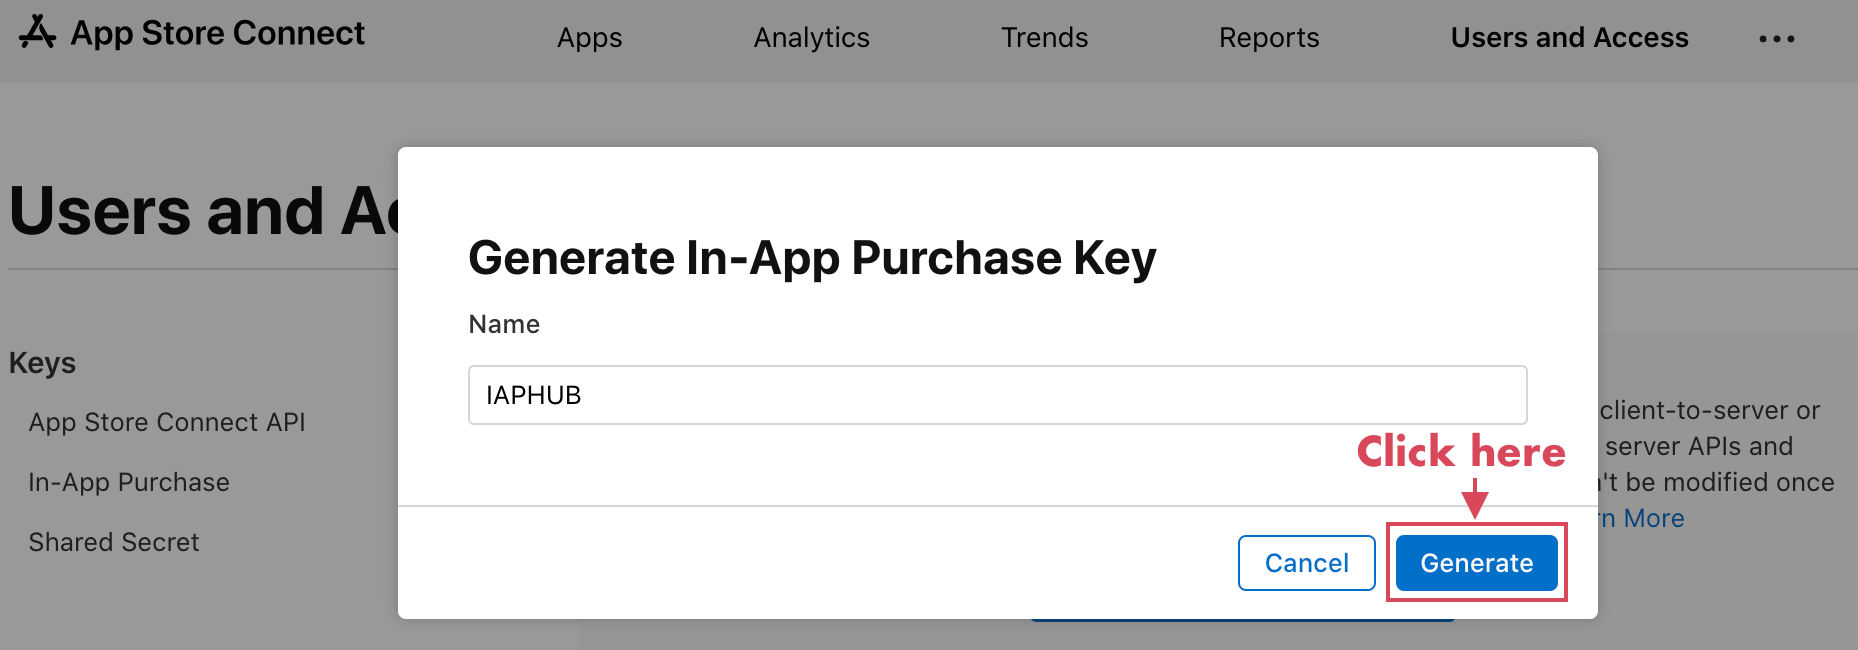Screen dimensions: 1858x650
Task: Click Generate to create the key
Action: pos(1476,563)
